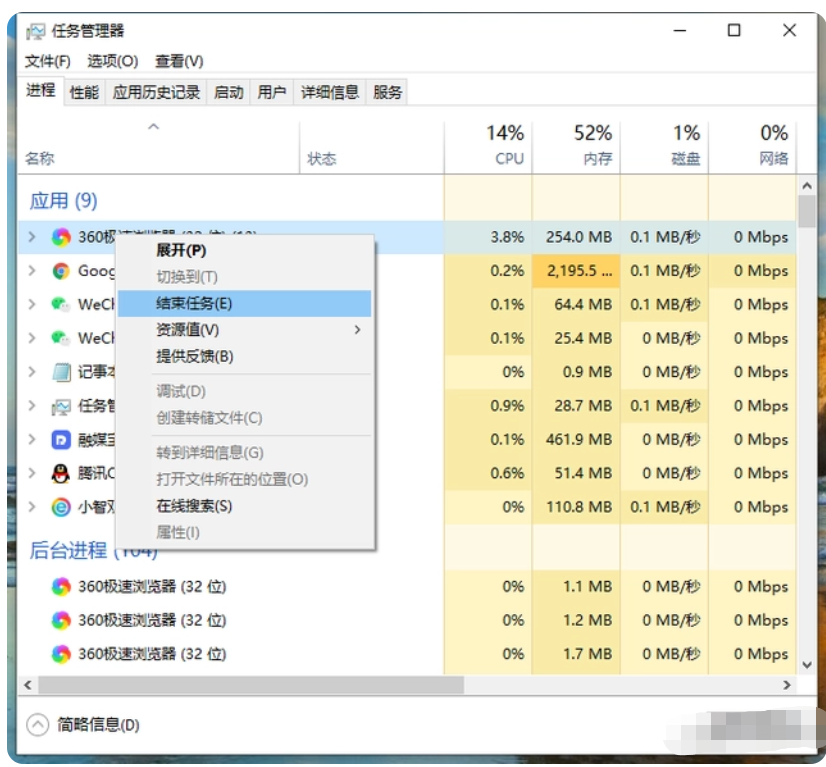Click the 360 browser icon in apps list
The image size is (826, 767).
61,237
